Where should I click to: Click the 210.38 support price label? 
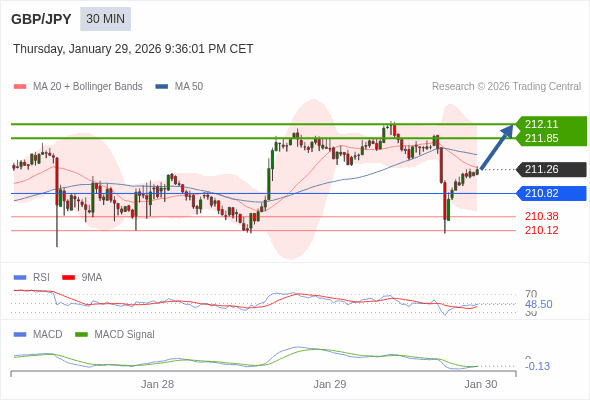coord(541,216)
